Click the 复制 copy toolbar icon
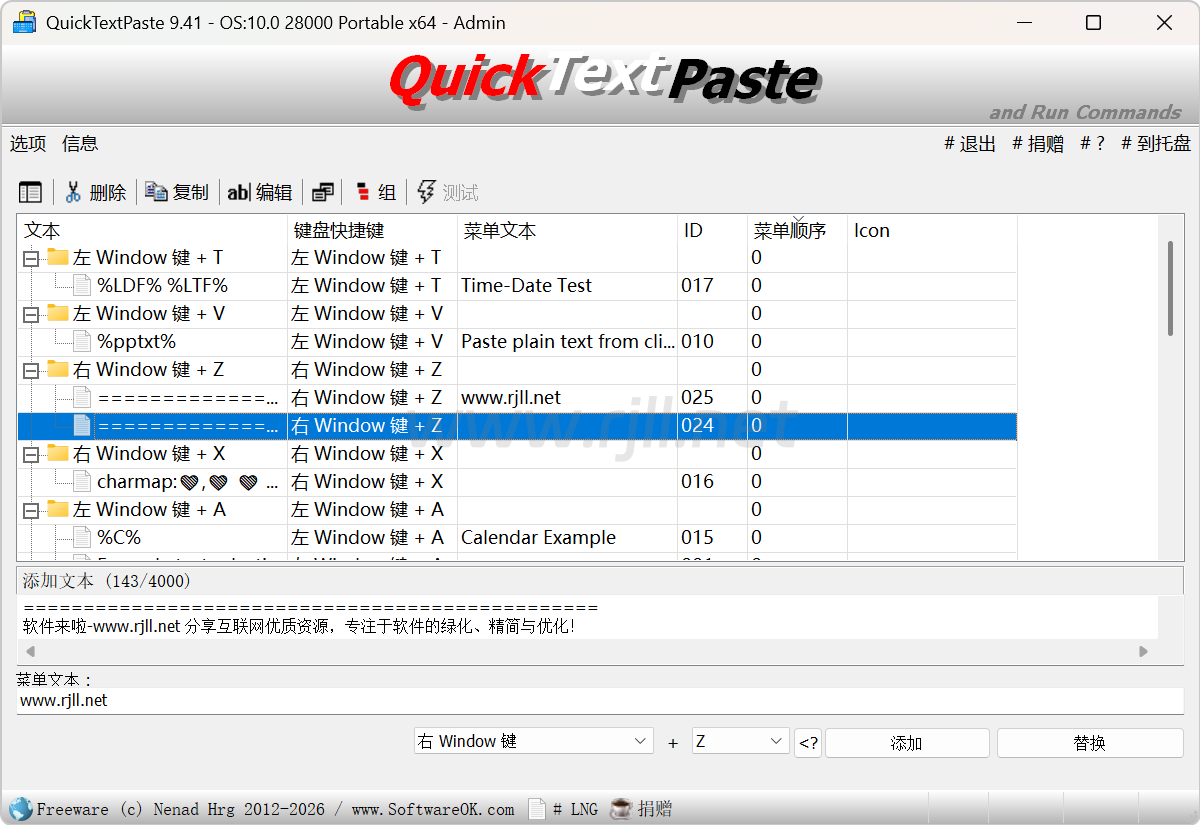 pos(156,193)
